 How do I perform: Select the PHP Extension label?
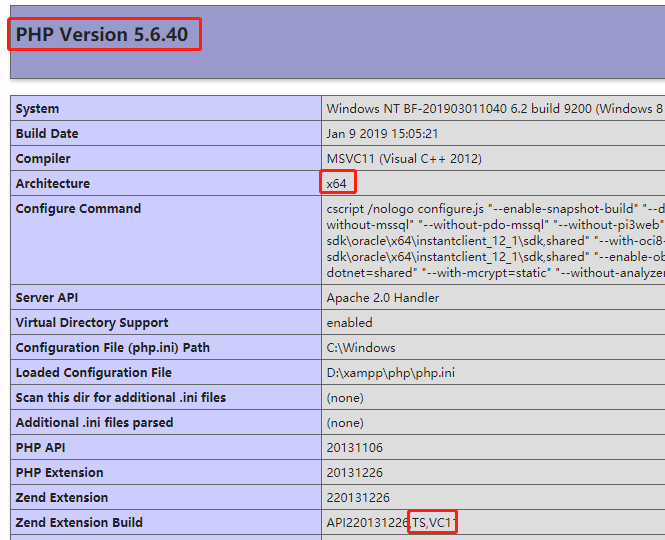59,473
